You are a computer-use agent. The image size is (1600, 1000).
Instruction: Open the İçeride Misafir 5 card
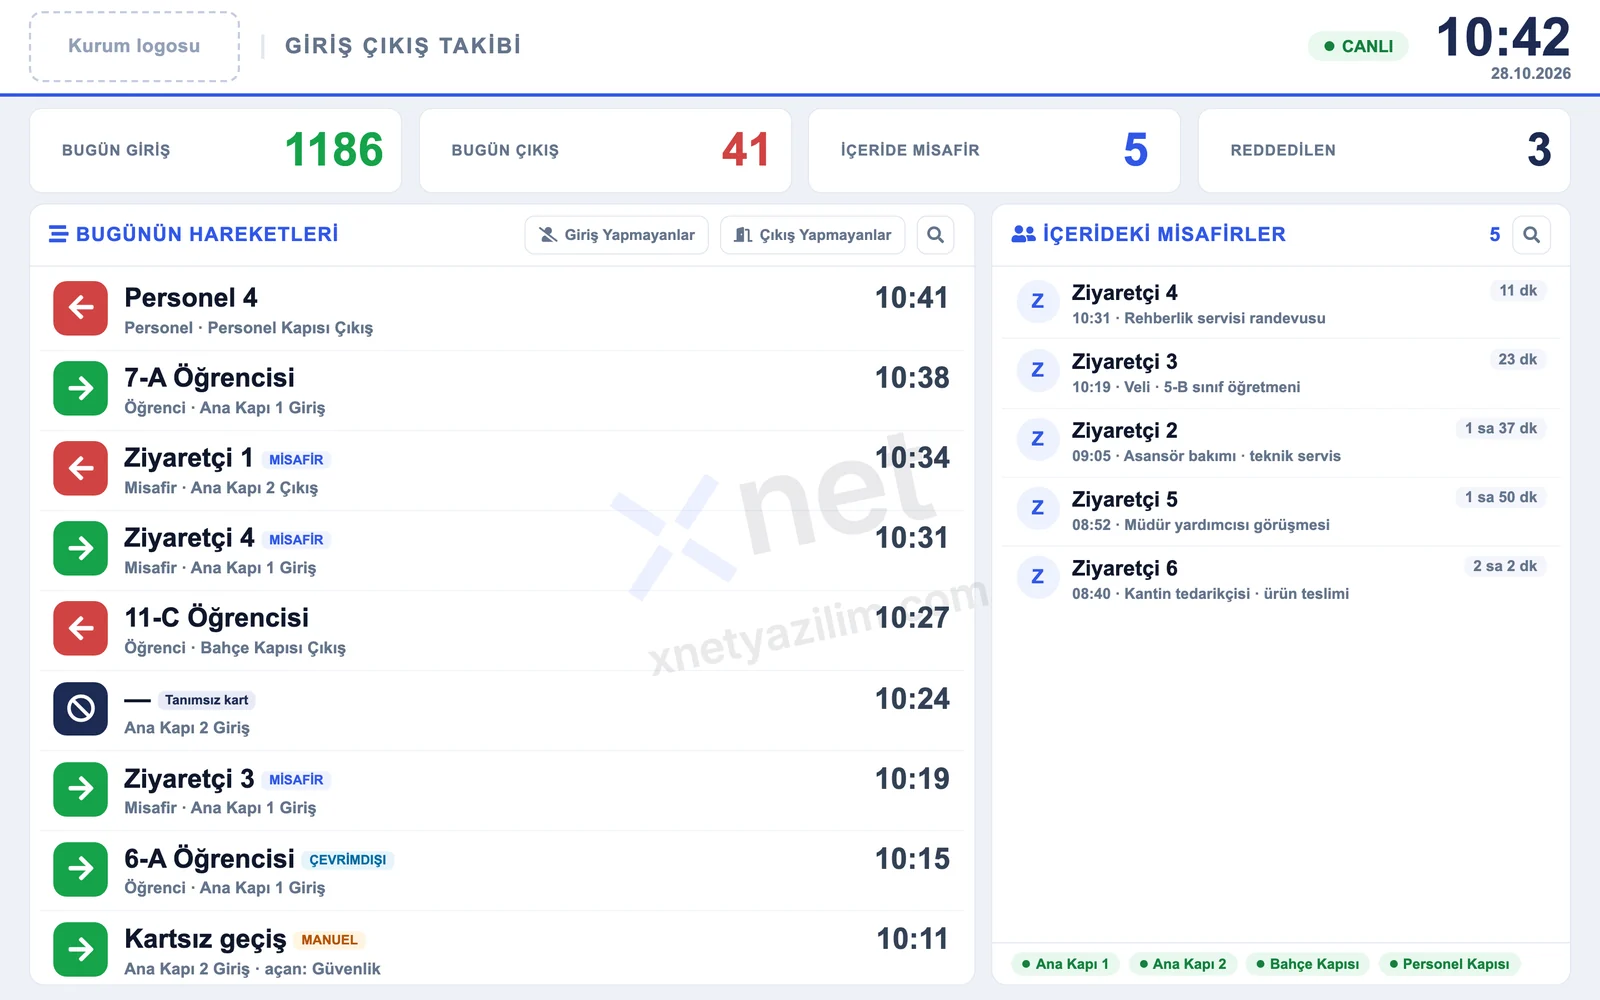coord(994,150)
